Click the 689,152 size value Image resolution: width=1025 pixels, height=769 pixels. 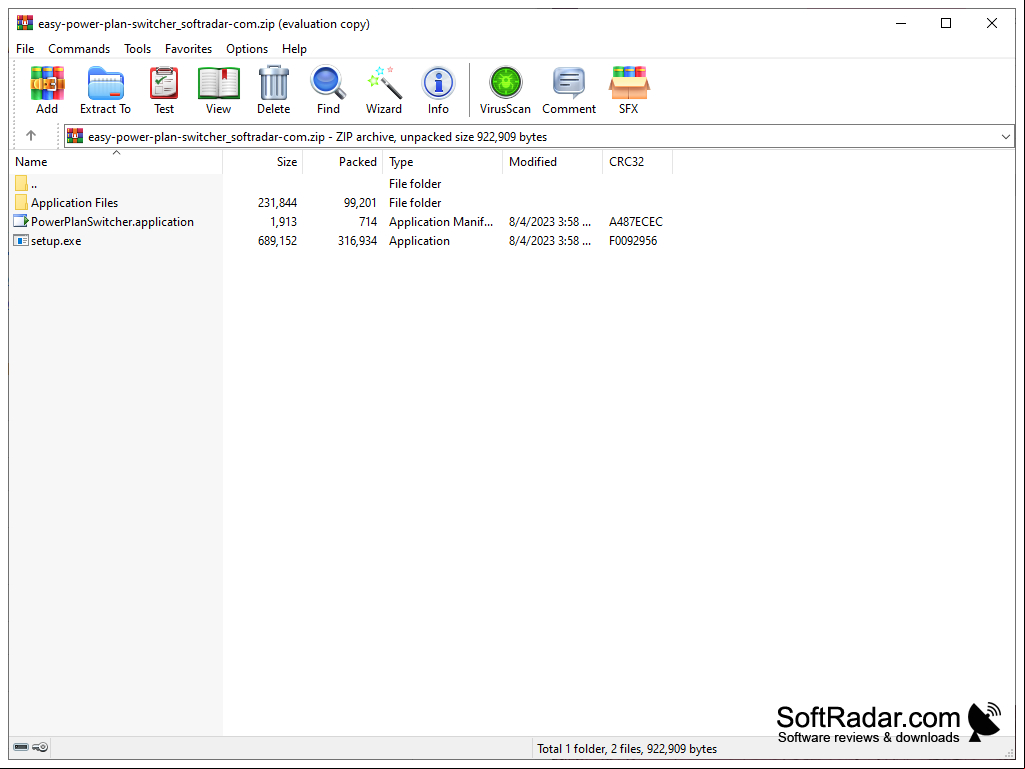(277, 241)
